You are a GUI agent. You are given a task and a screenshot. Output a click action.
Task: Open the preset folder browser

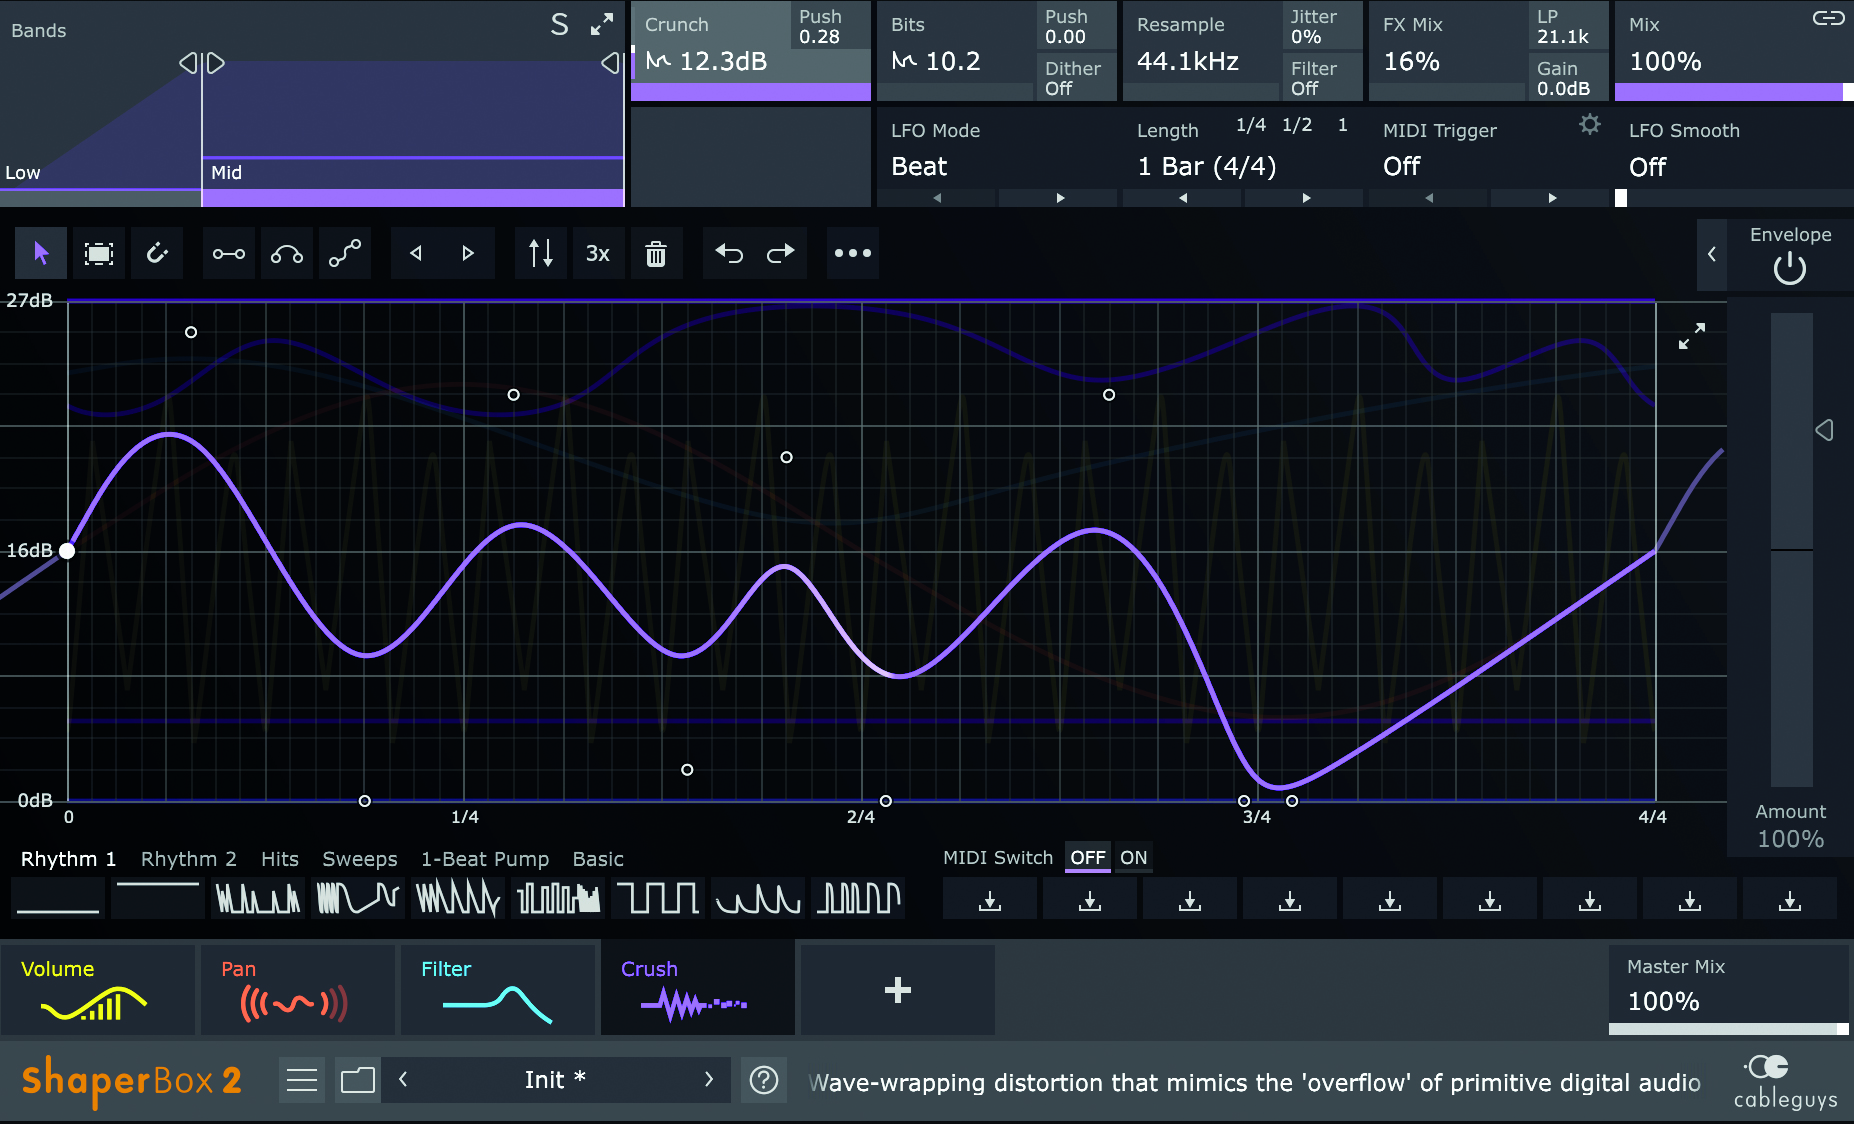click(357, 1080)
